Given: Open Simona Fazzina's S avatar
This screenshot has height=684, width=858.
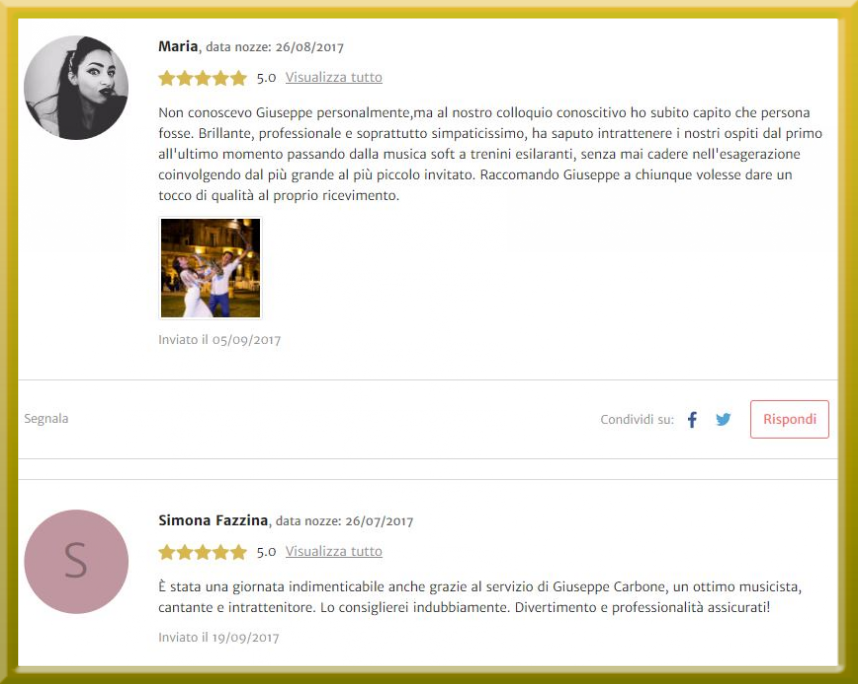Looking at the screenshot, I should pos(76,561).
